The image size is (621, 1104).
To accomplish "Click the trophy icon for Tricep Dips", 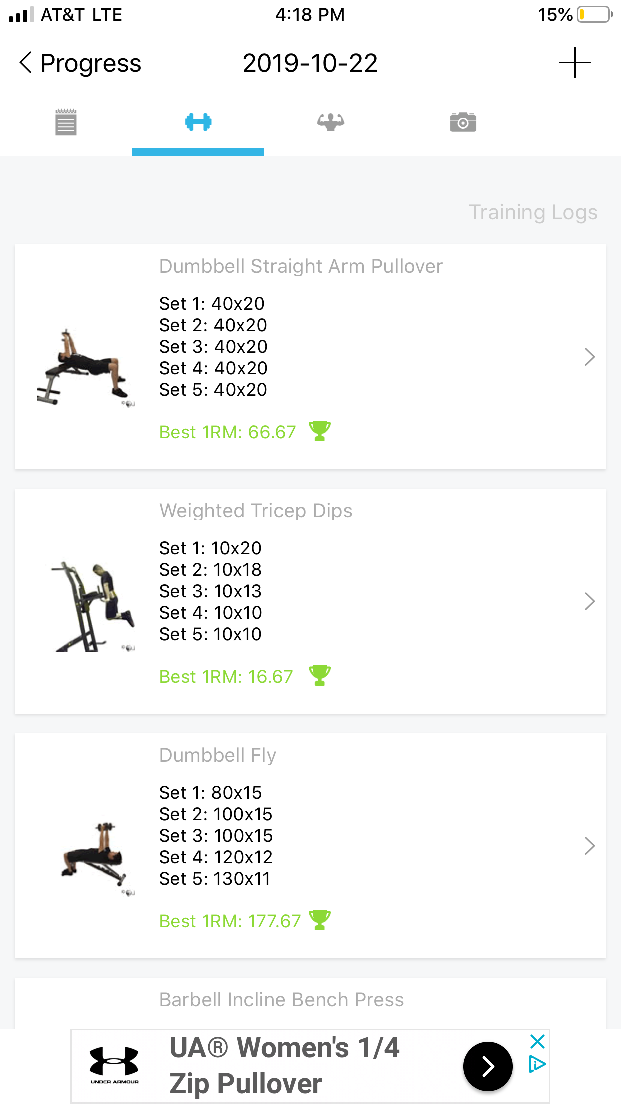I will coord(320,676).
